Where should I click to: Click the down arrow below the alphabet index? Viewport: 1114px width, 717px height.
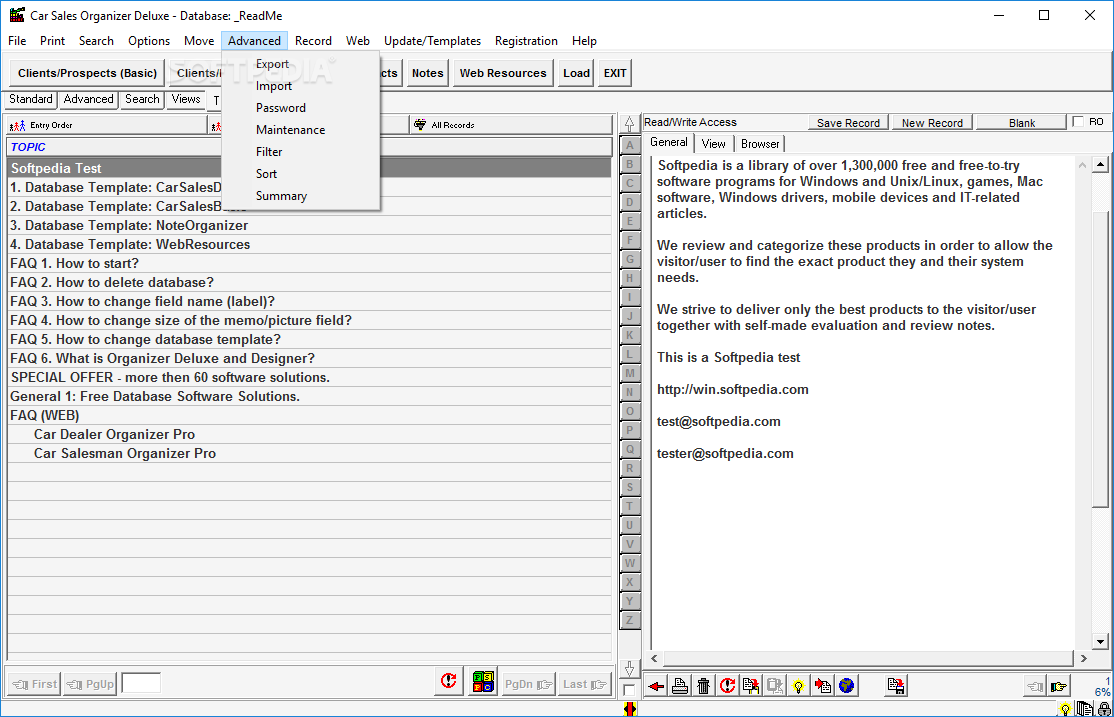629,669
